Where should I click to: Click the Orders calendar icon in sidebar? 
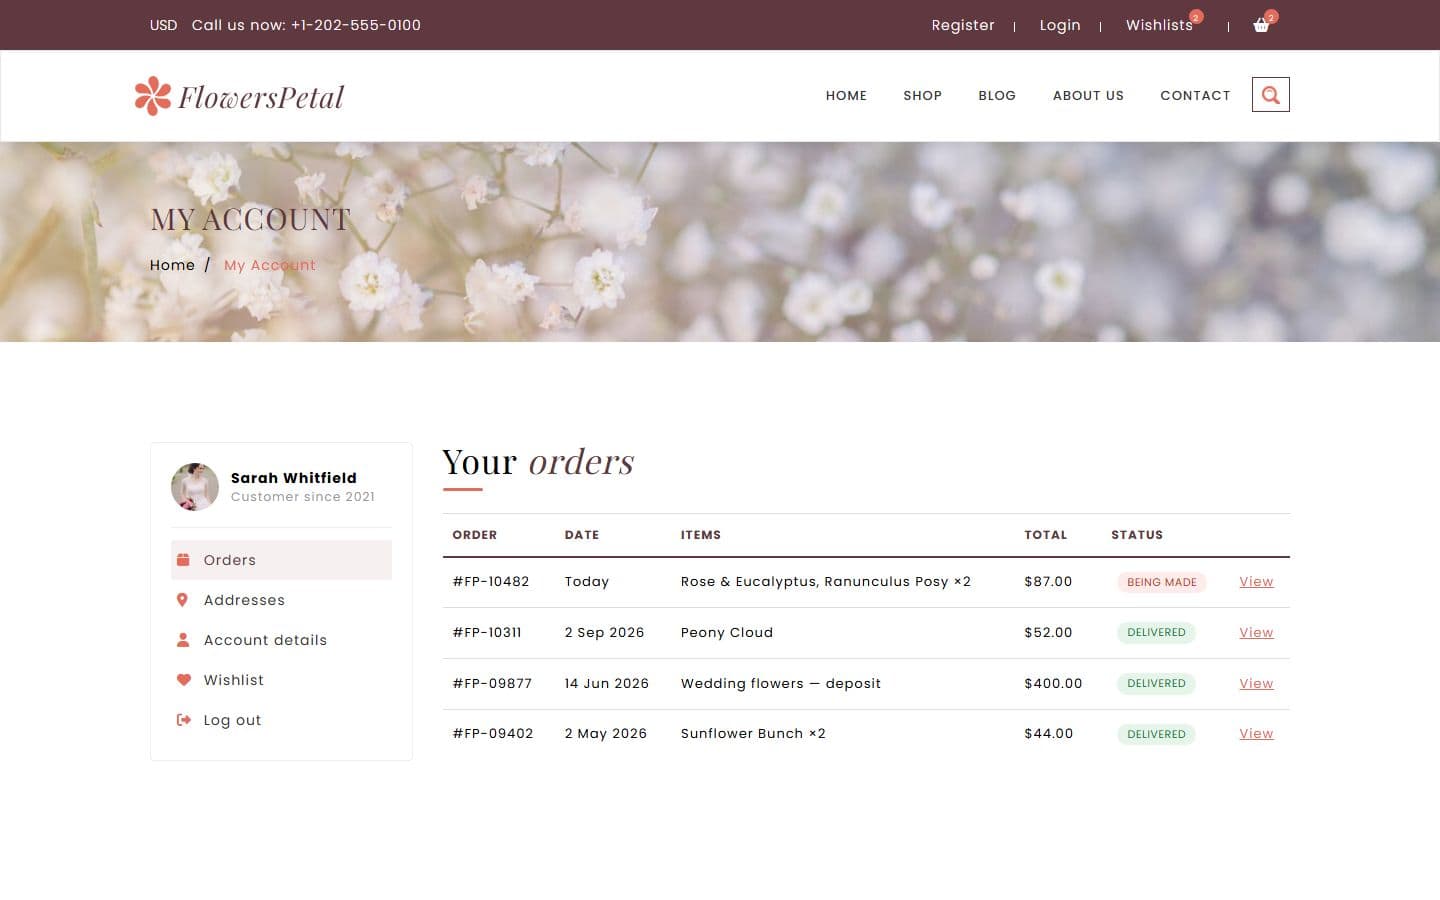[183, 560]
